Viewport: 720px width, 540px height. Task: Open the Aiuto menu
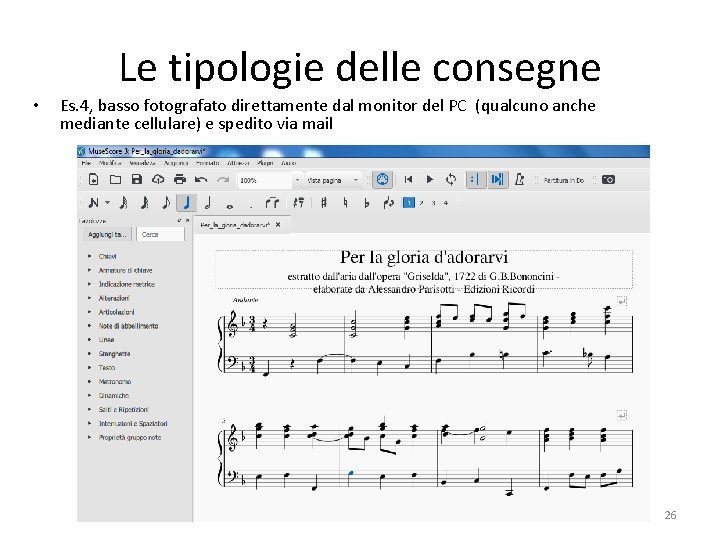[x=288, y=163]
